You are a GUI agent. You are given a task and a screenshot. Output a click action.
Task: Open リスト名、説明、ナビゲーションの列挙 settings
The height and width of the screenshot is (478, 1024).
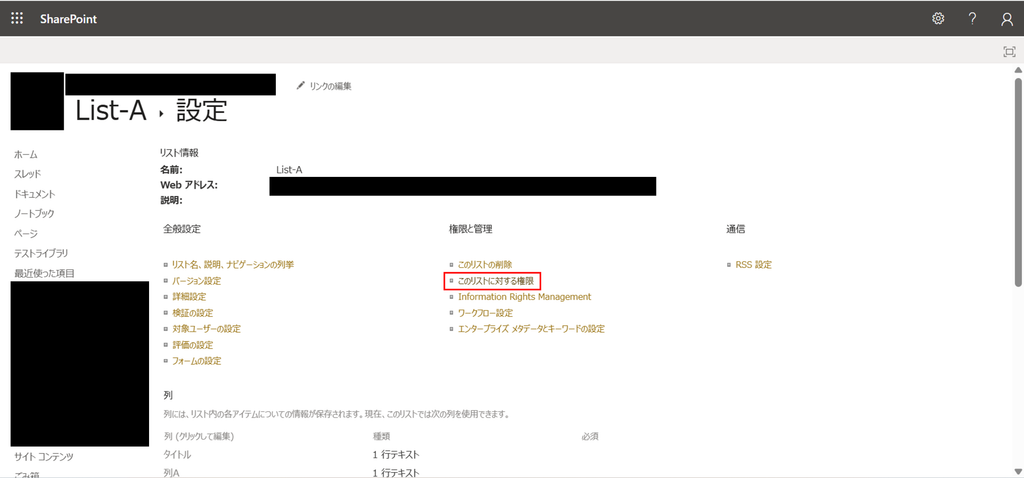tap(232, 264)
